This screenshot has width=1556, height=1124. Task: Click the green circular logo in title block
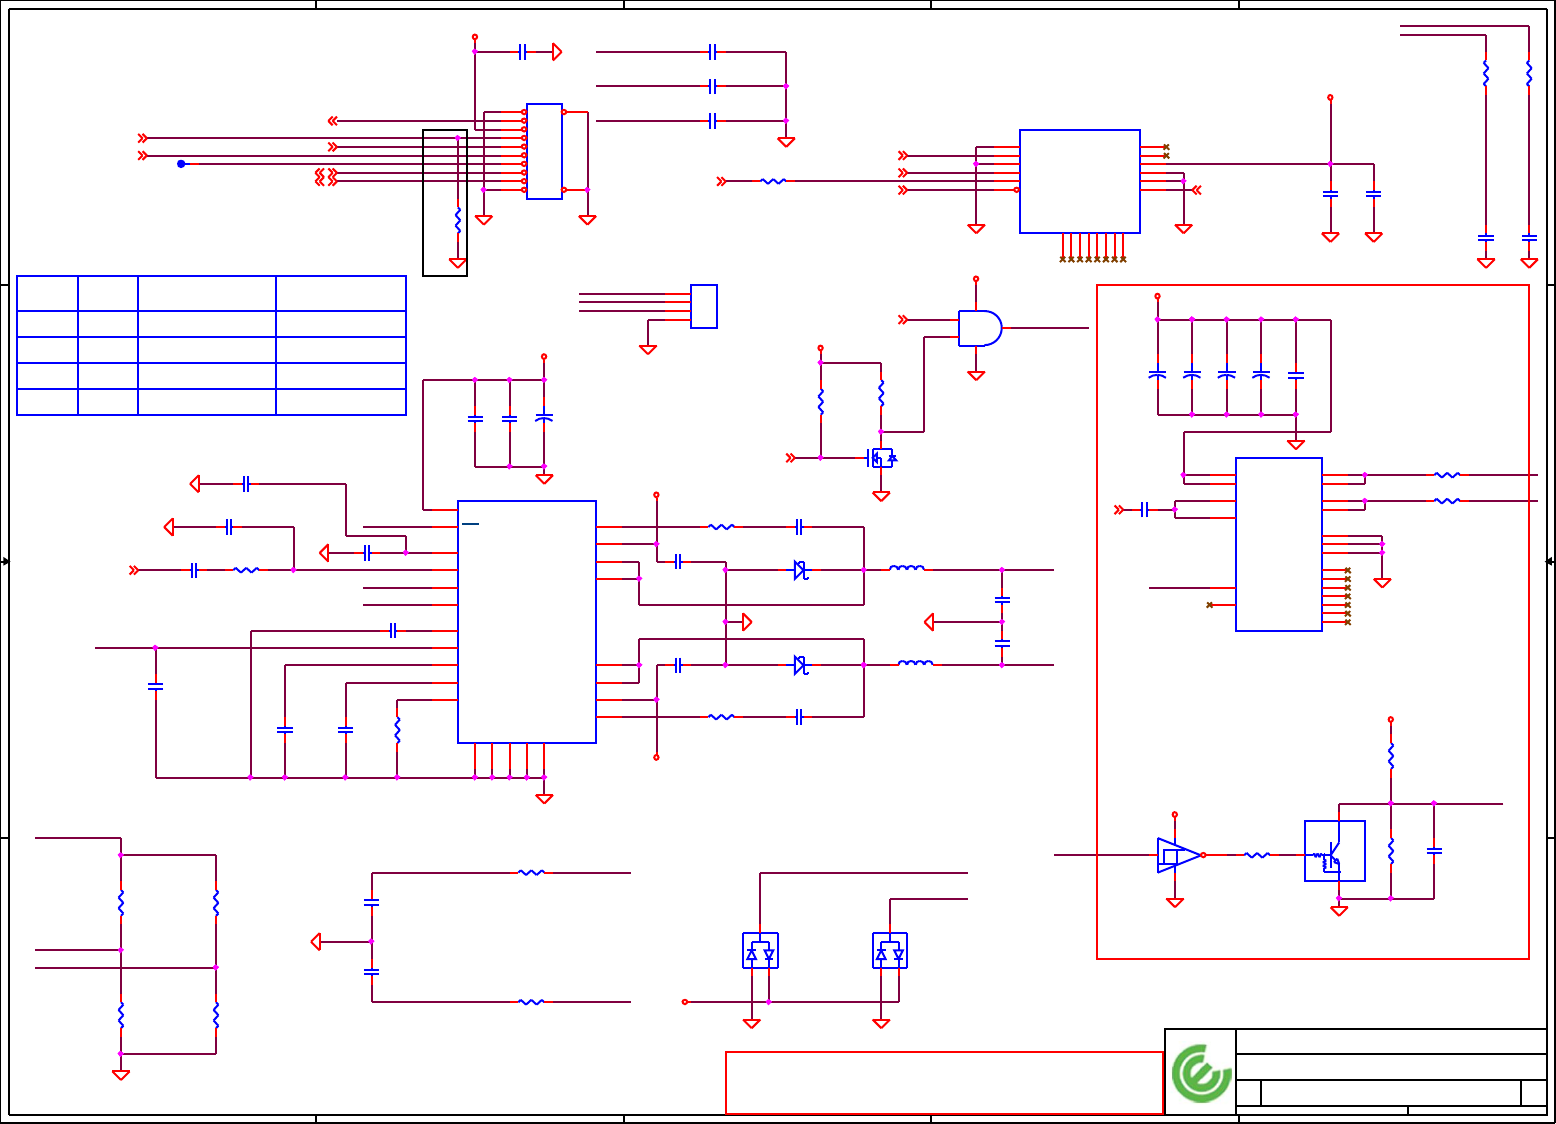point(1201,1073)
